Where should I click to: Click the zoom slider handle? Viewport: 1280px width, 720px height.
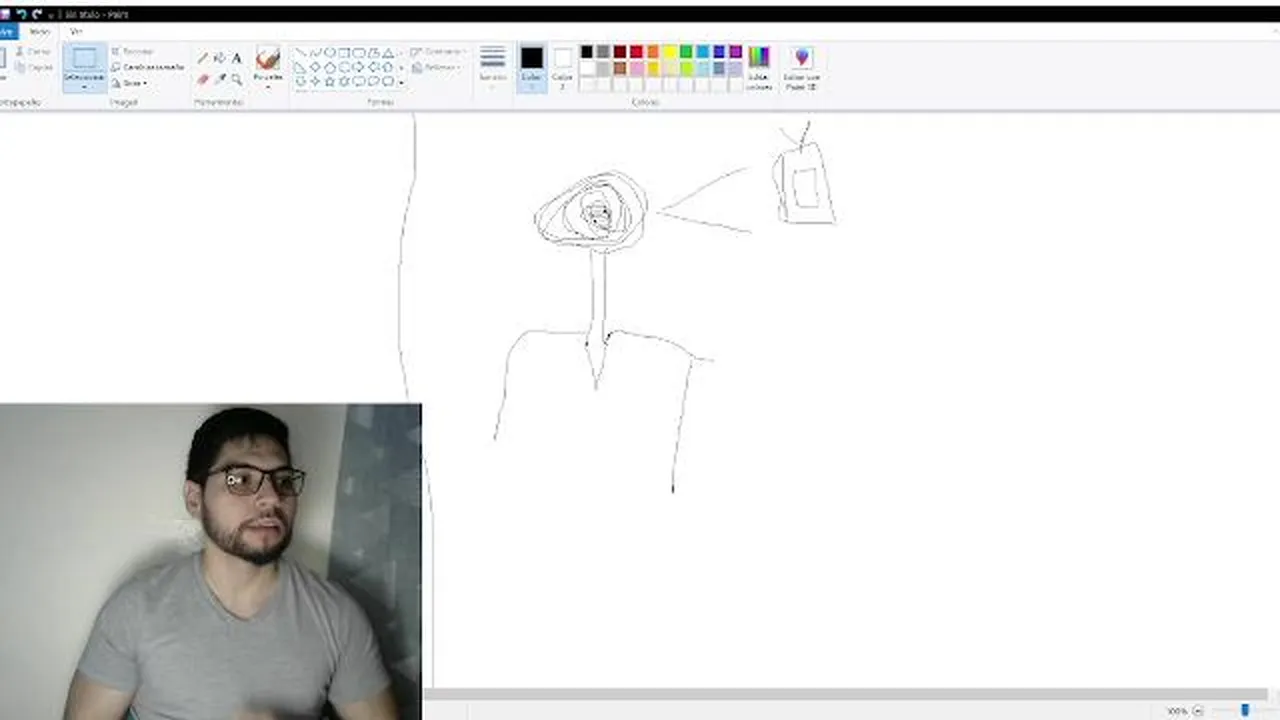coord(1245,710)
